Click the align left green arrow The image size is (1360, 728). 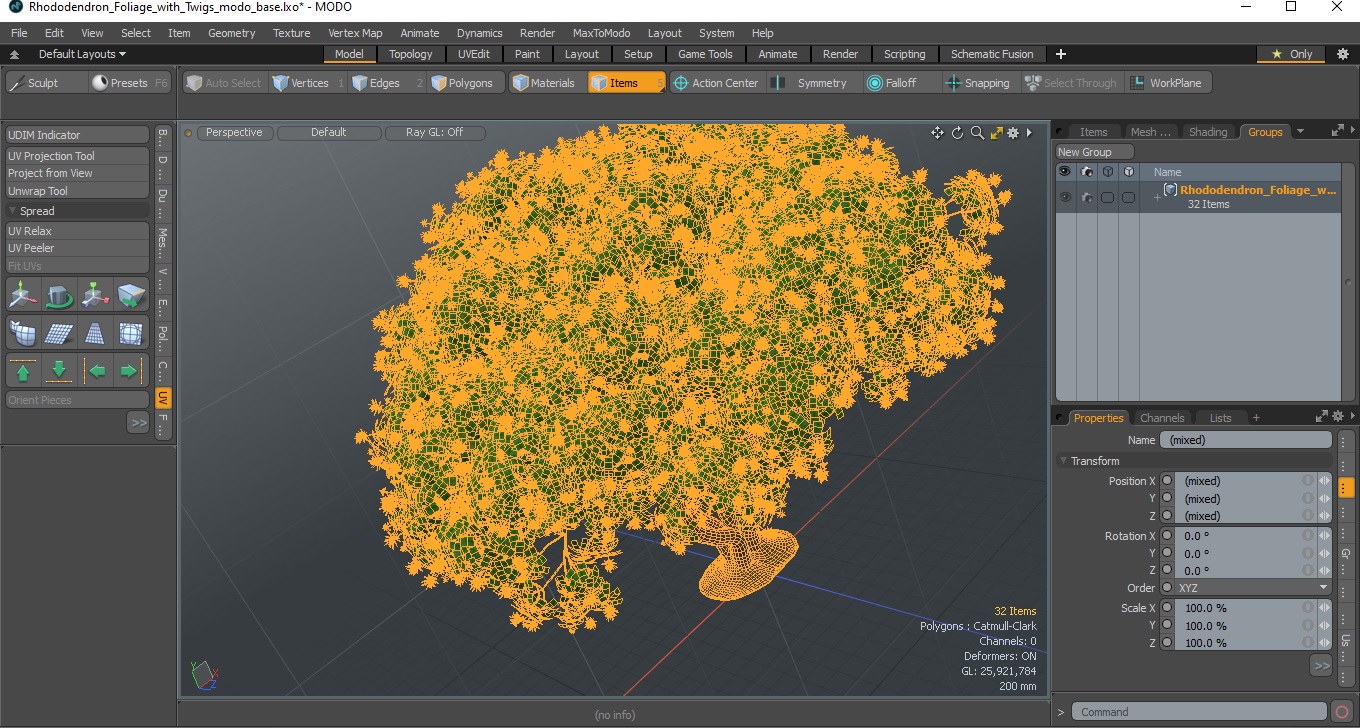tap(96, 371)
